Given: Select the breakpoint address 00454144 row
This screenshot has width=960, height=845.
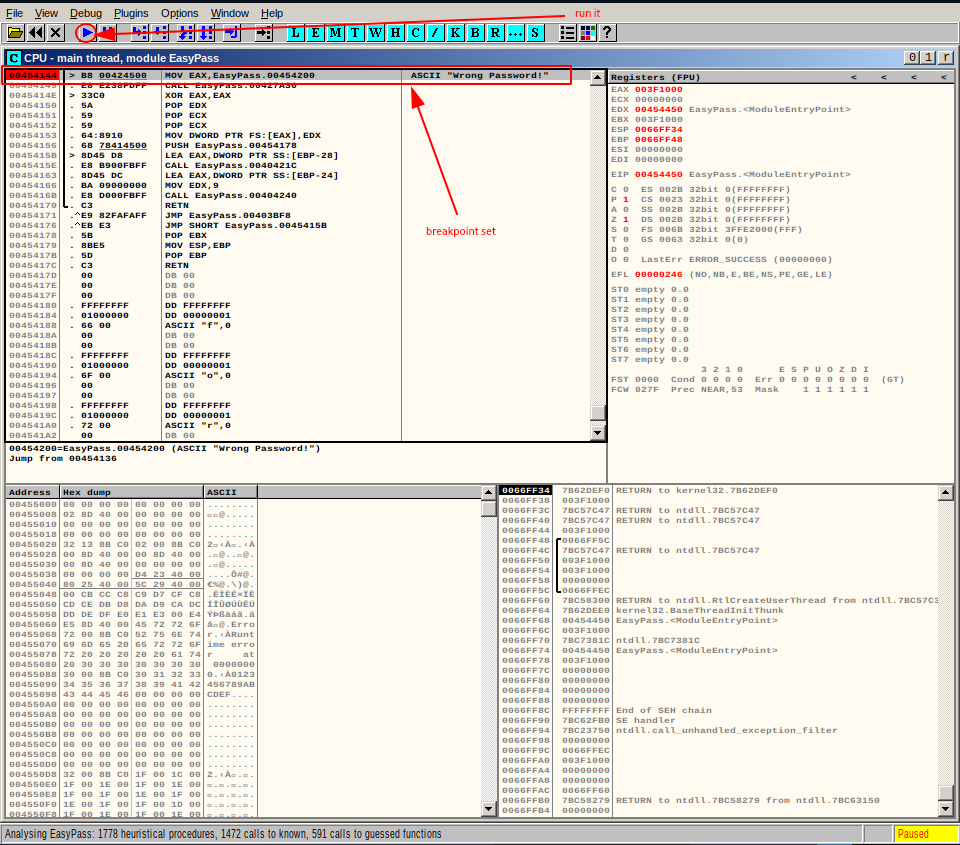Looking at the screenshot, I should (31, 75).
